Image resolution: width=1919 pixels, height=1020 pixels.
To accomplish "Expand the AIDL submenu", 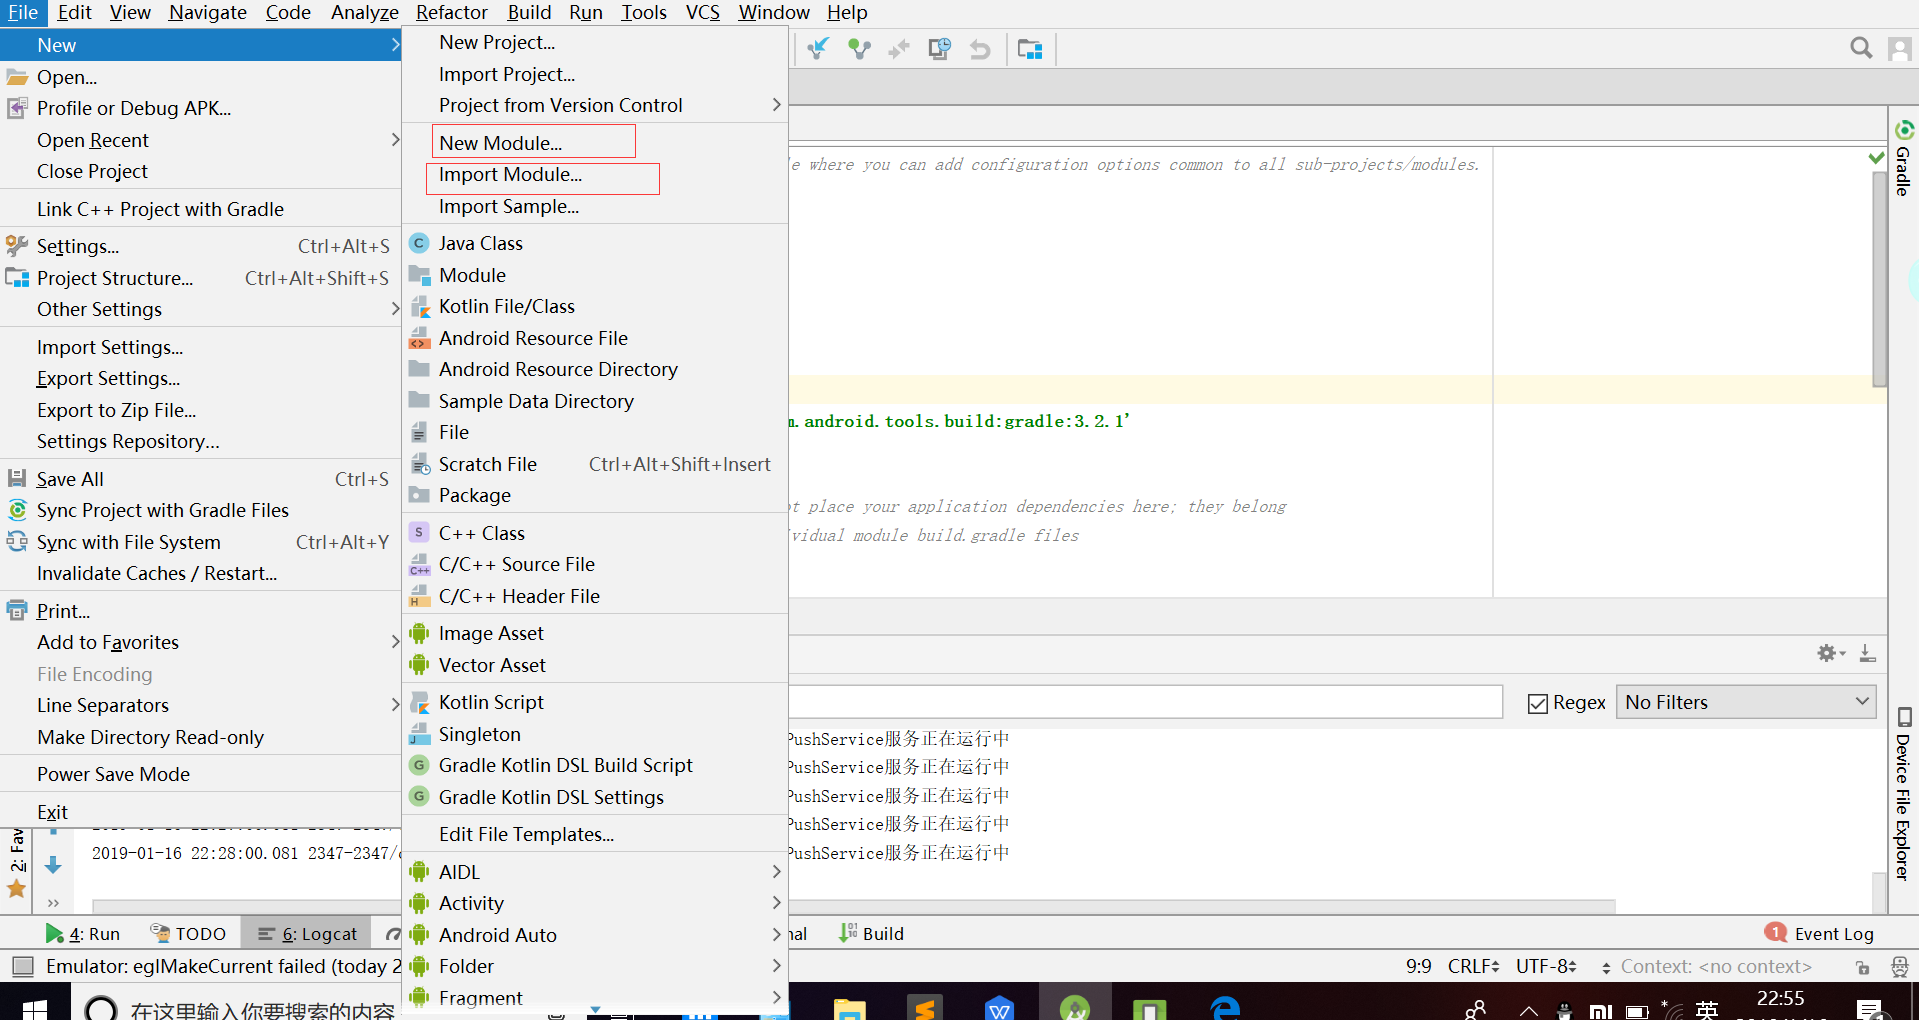I will [594, 872].
